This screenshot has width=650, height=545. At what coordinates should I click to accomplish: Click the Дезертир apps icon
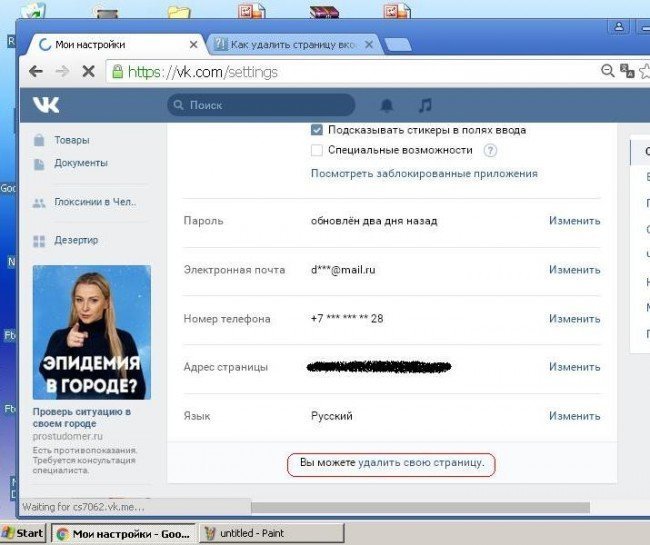(x=39, y=241)
